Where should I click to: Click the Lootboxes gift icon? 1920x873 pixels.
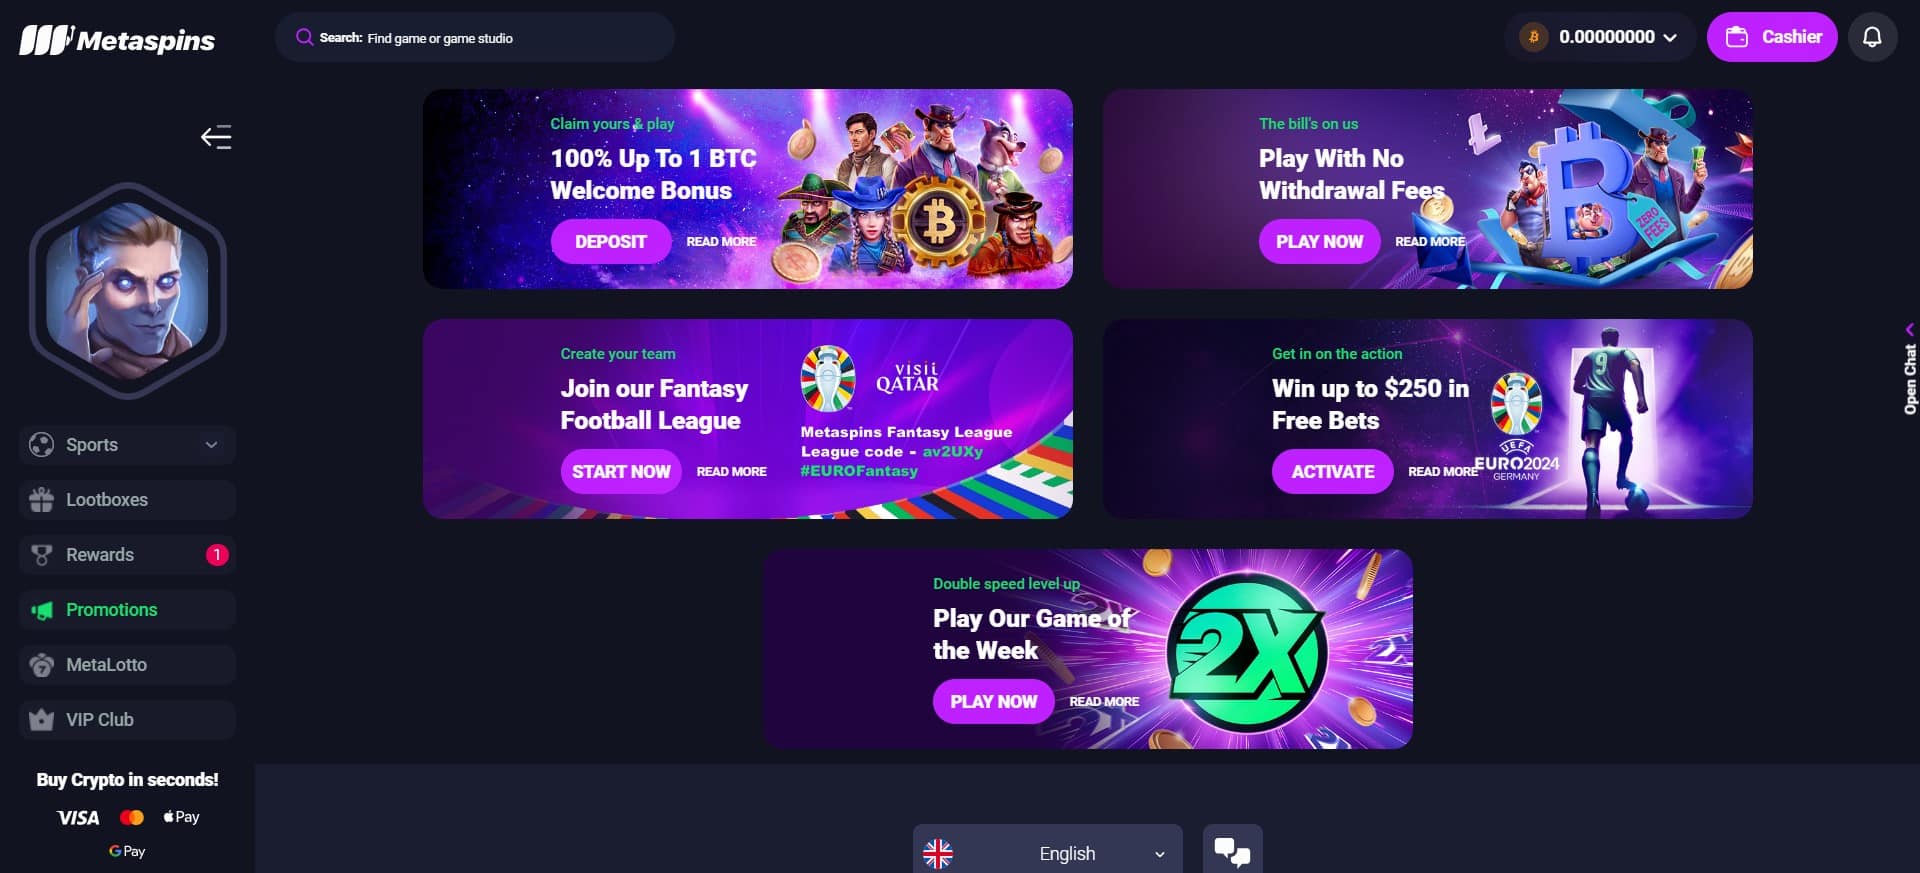point(41,500)
